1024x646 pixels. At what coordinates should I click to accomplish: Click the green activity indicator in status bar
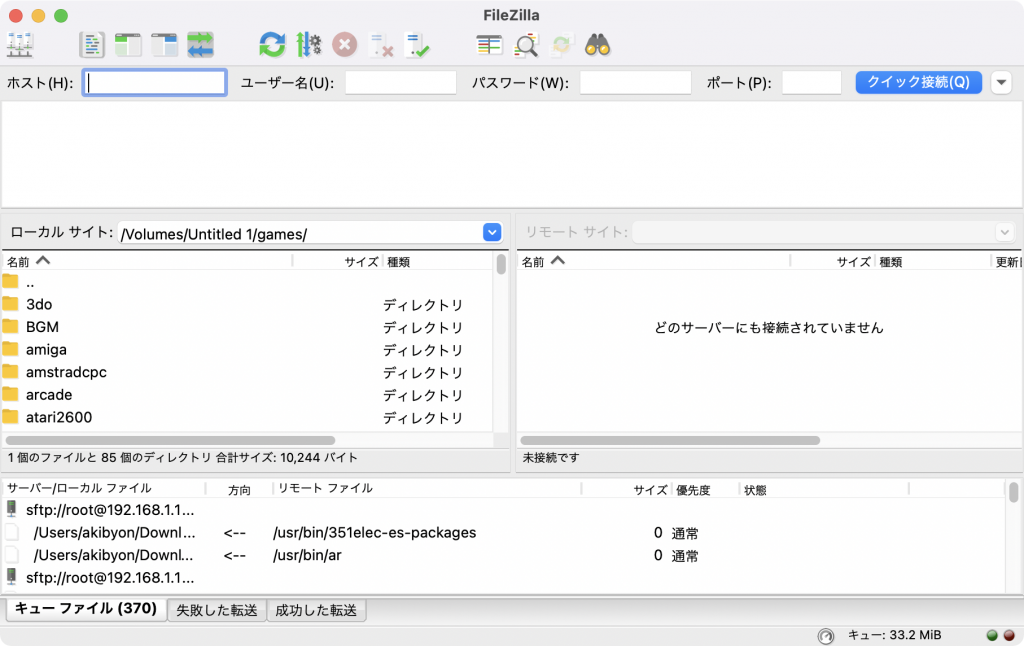pos(992,635)
